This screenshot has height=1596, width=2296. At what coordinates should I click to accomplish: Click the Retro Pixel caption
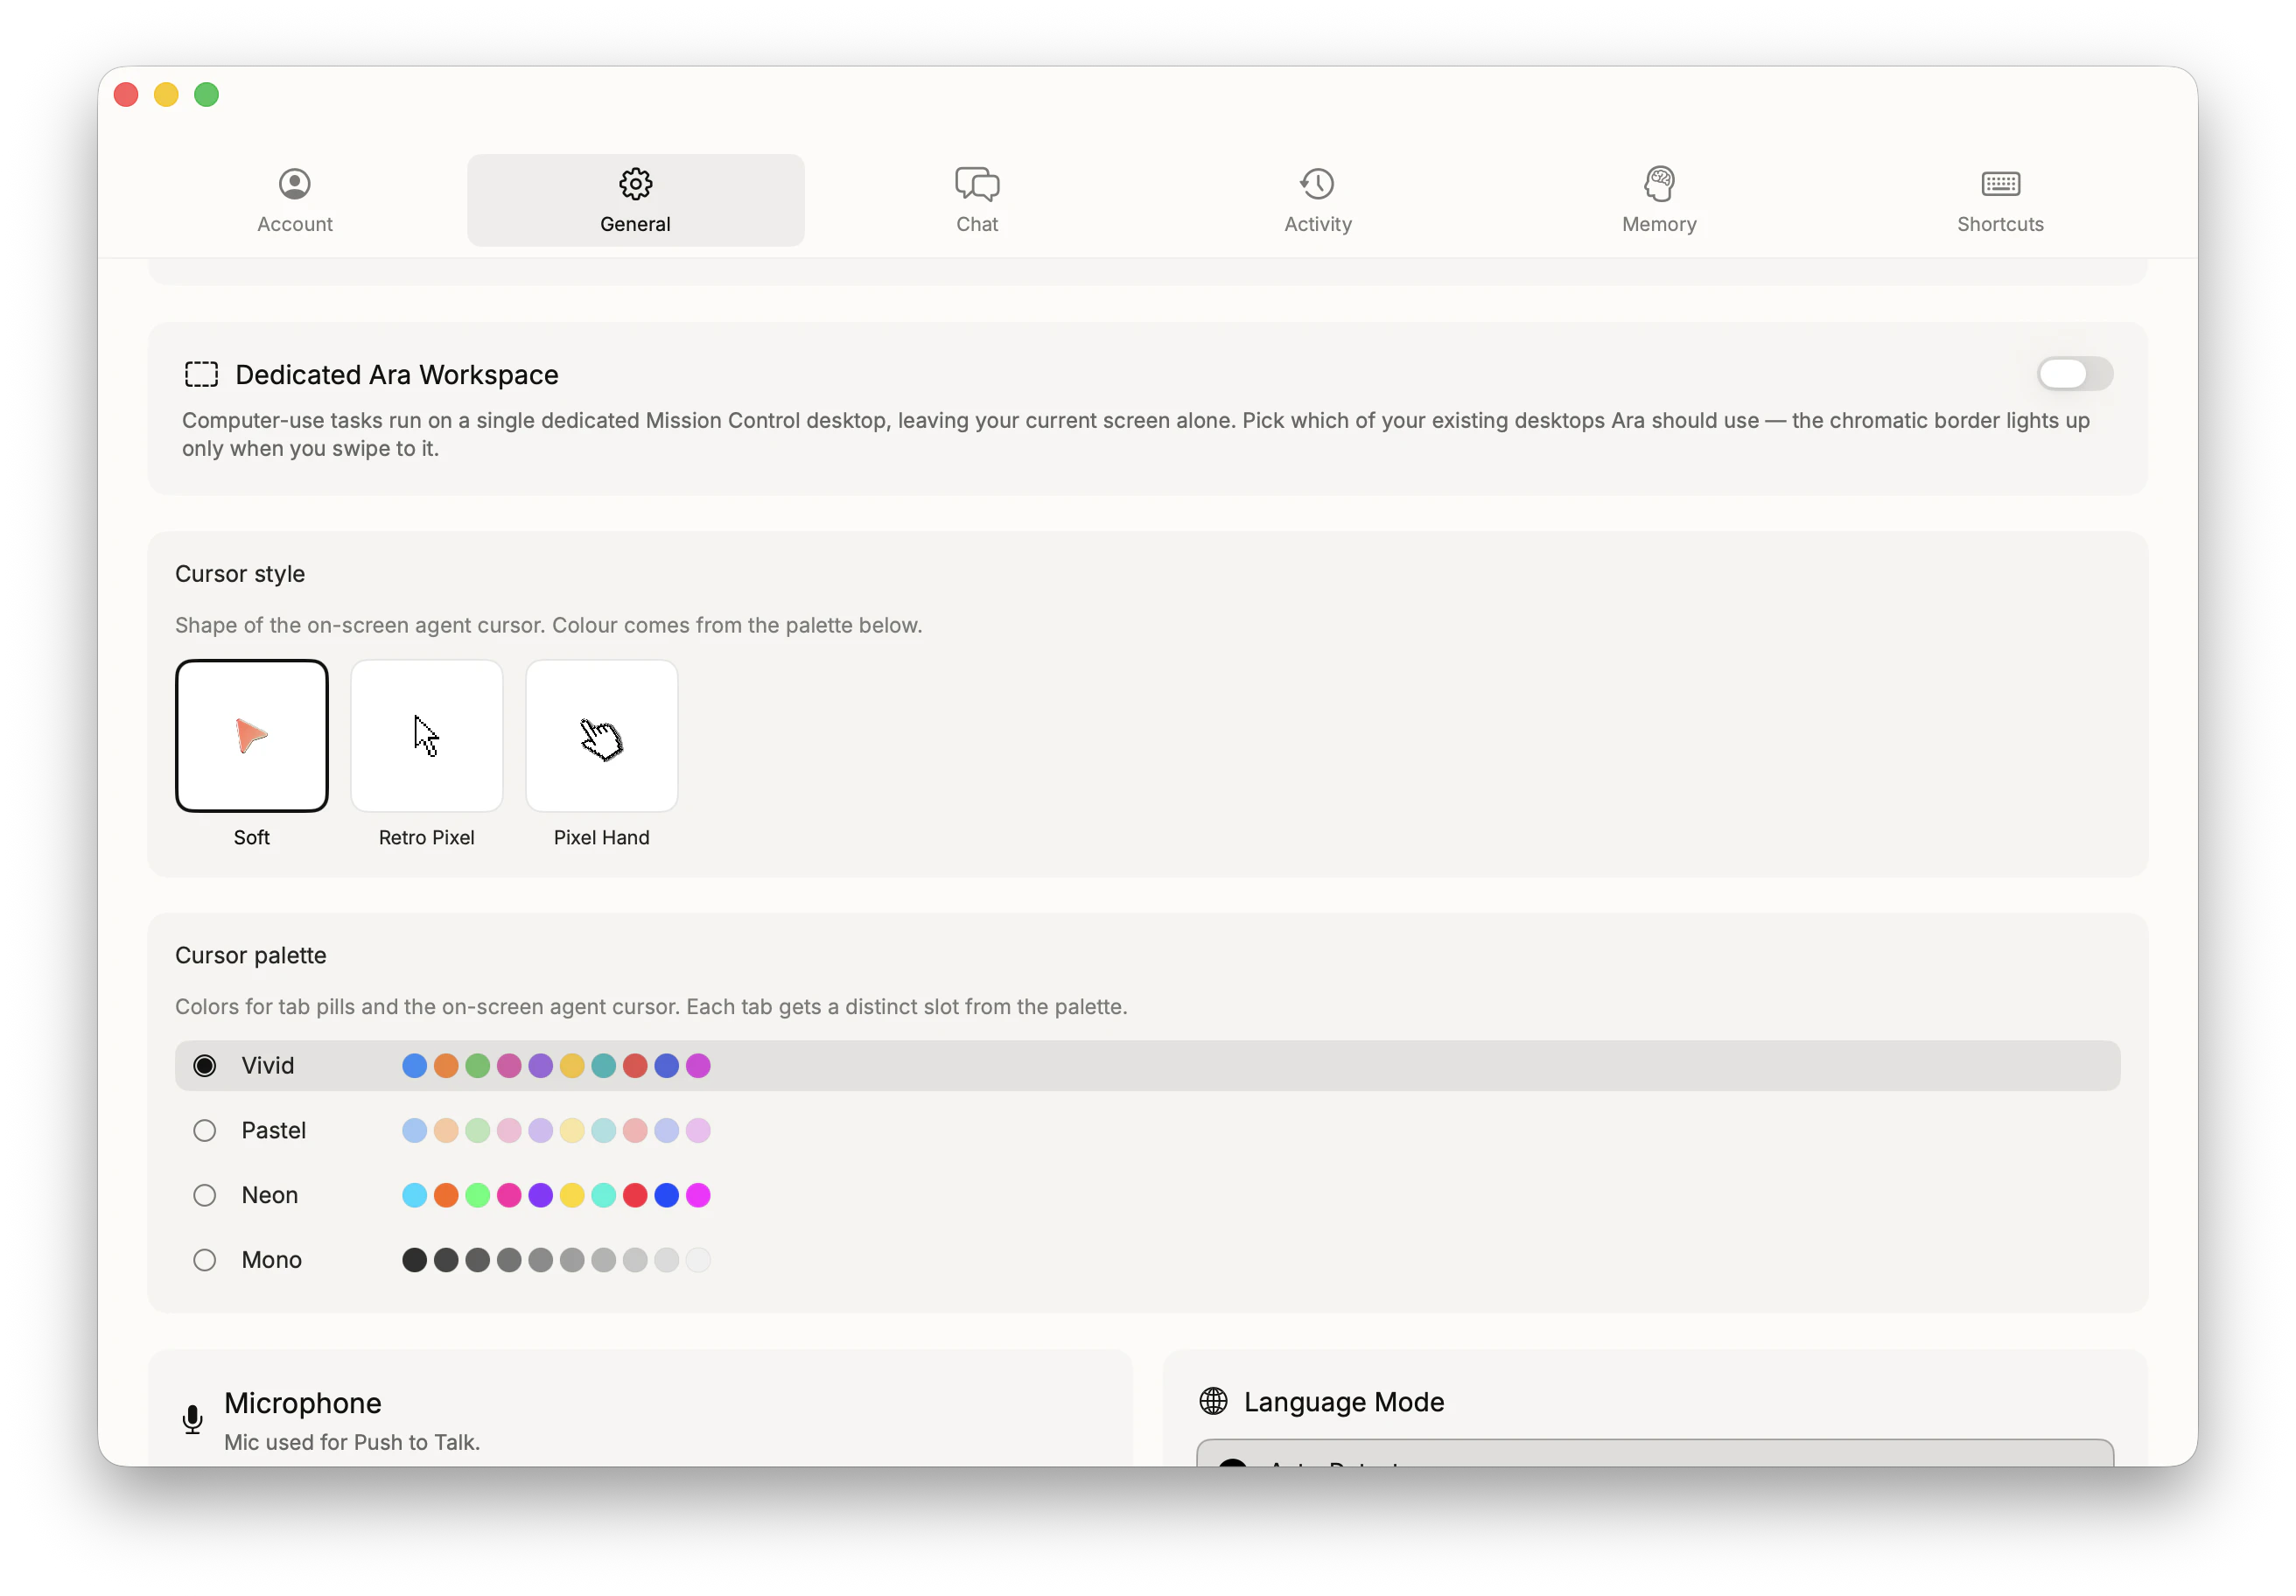[427, 837]
